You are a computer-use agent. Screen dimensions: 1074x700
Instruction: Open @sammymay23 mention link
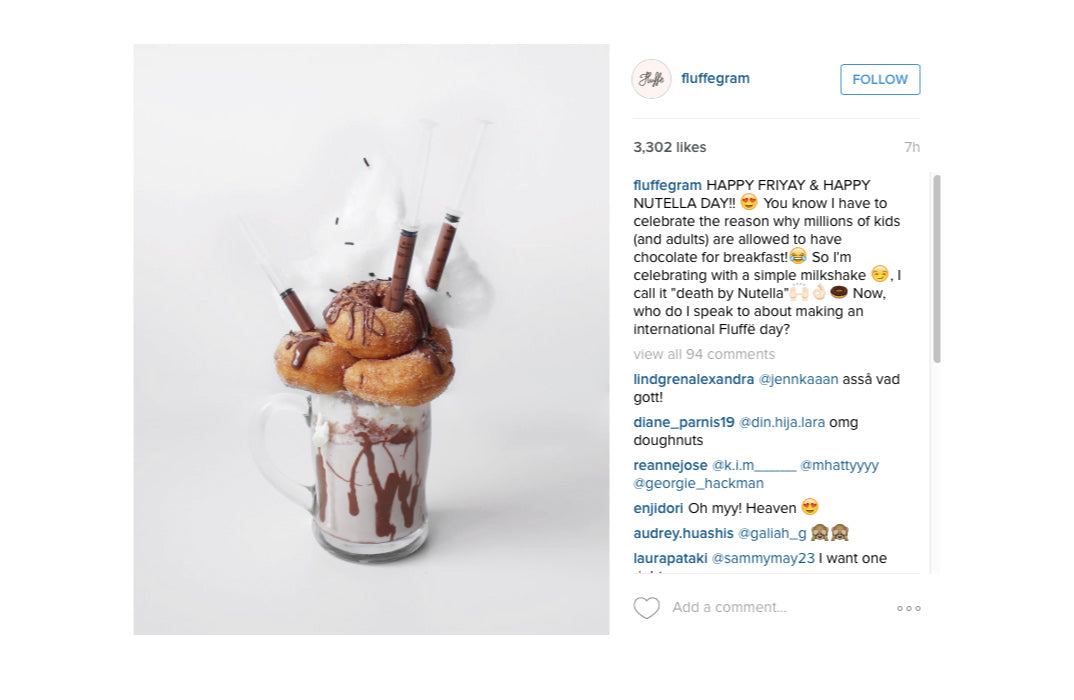(x=763, y=558)
